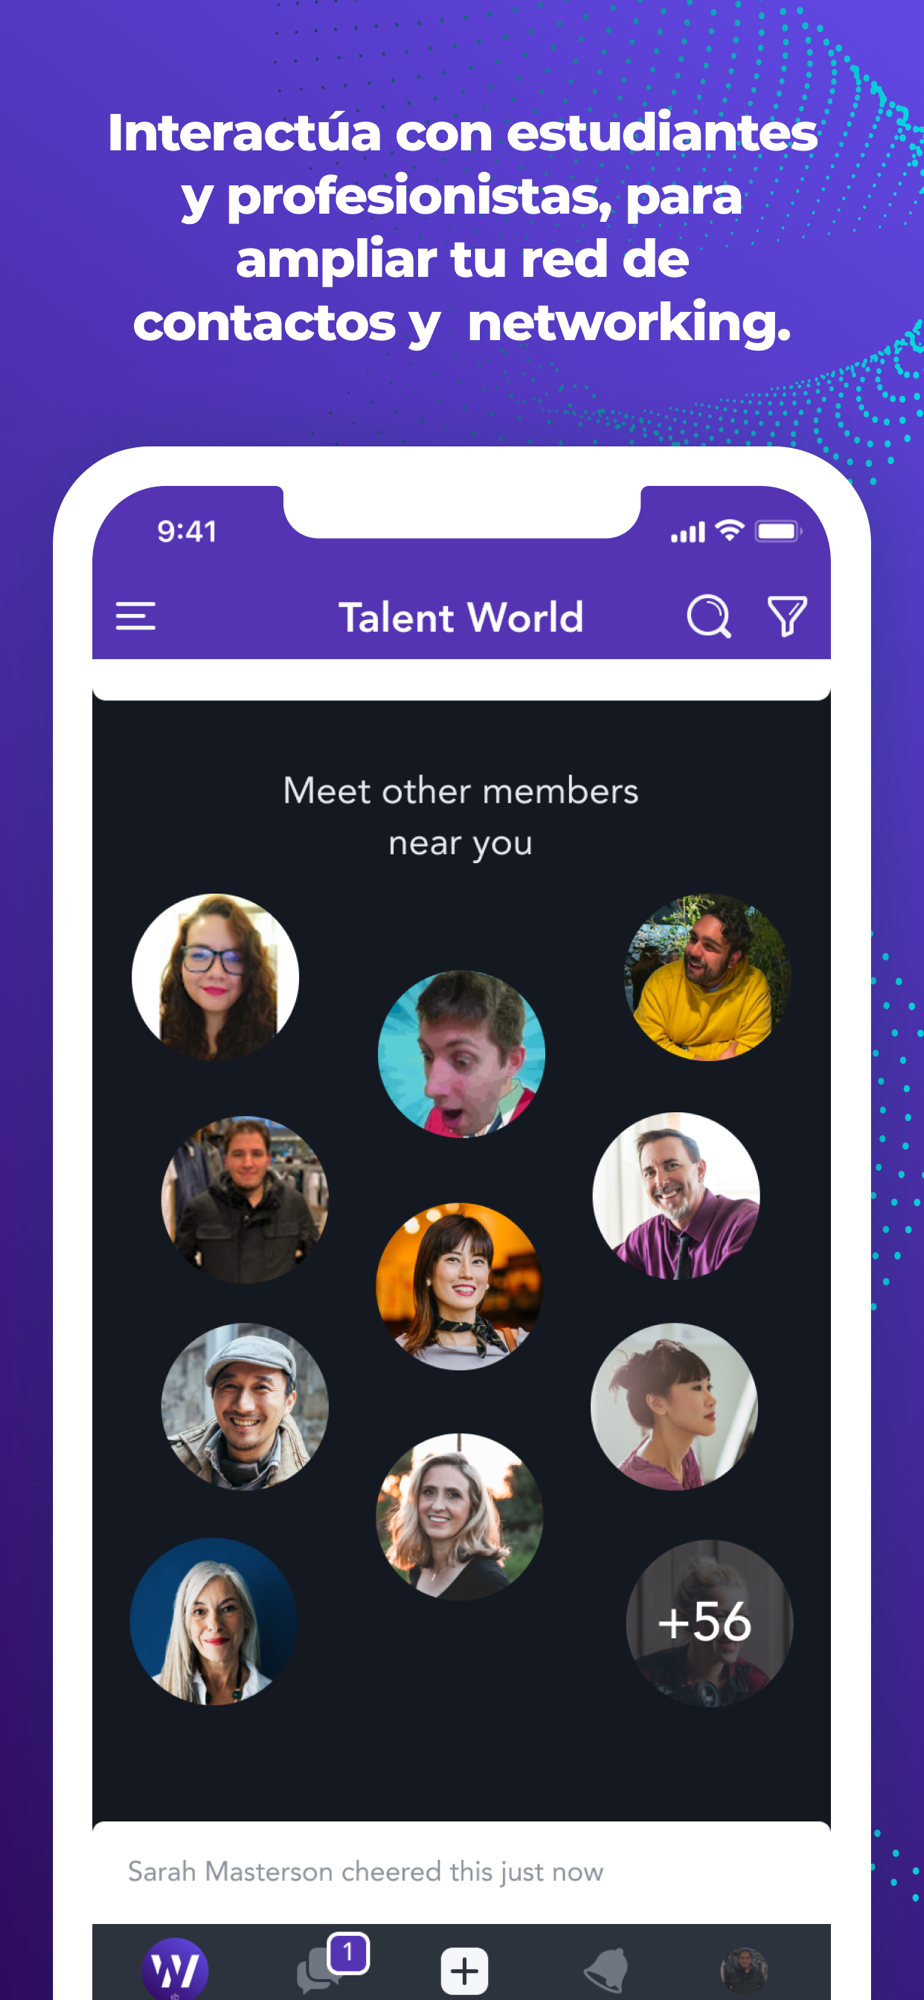Select blonde woman at sunset avatar

(459, 1517)
